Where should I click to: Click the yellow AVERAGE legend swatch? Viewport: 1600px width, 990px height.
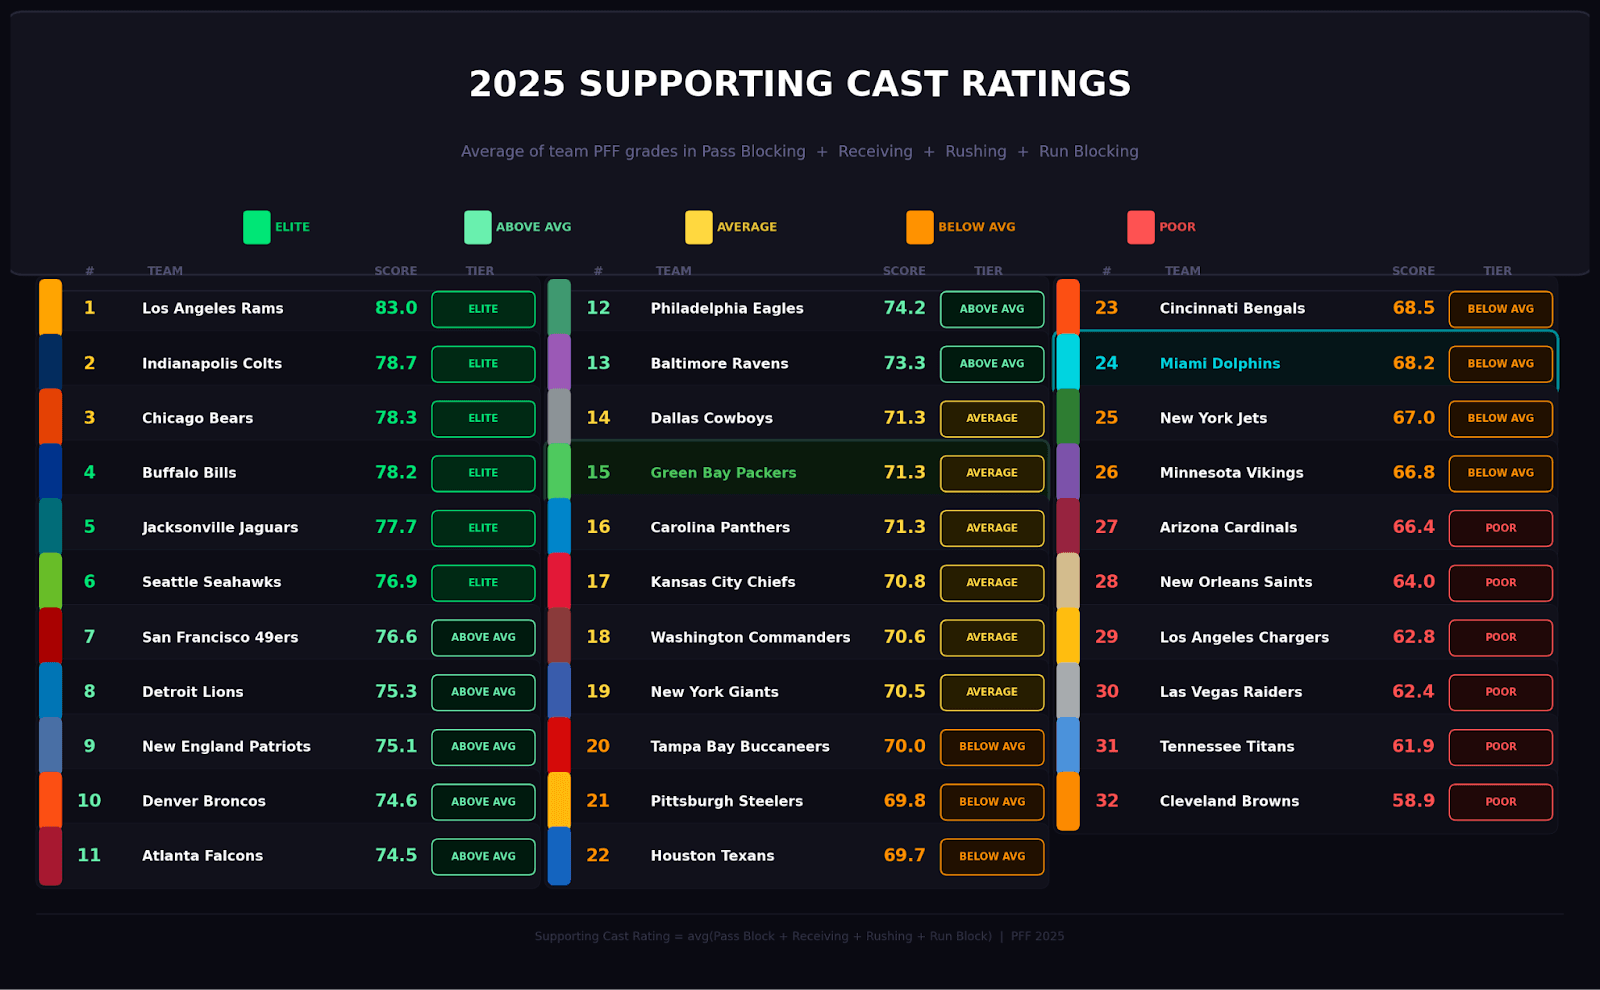(x=699, y=227)
